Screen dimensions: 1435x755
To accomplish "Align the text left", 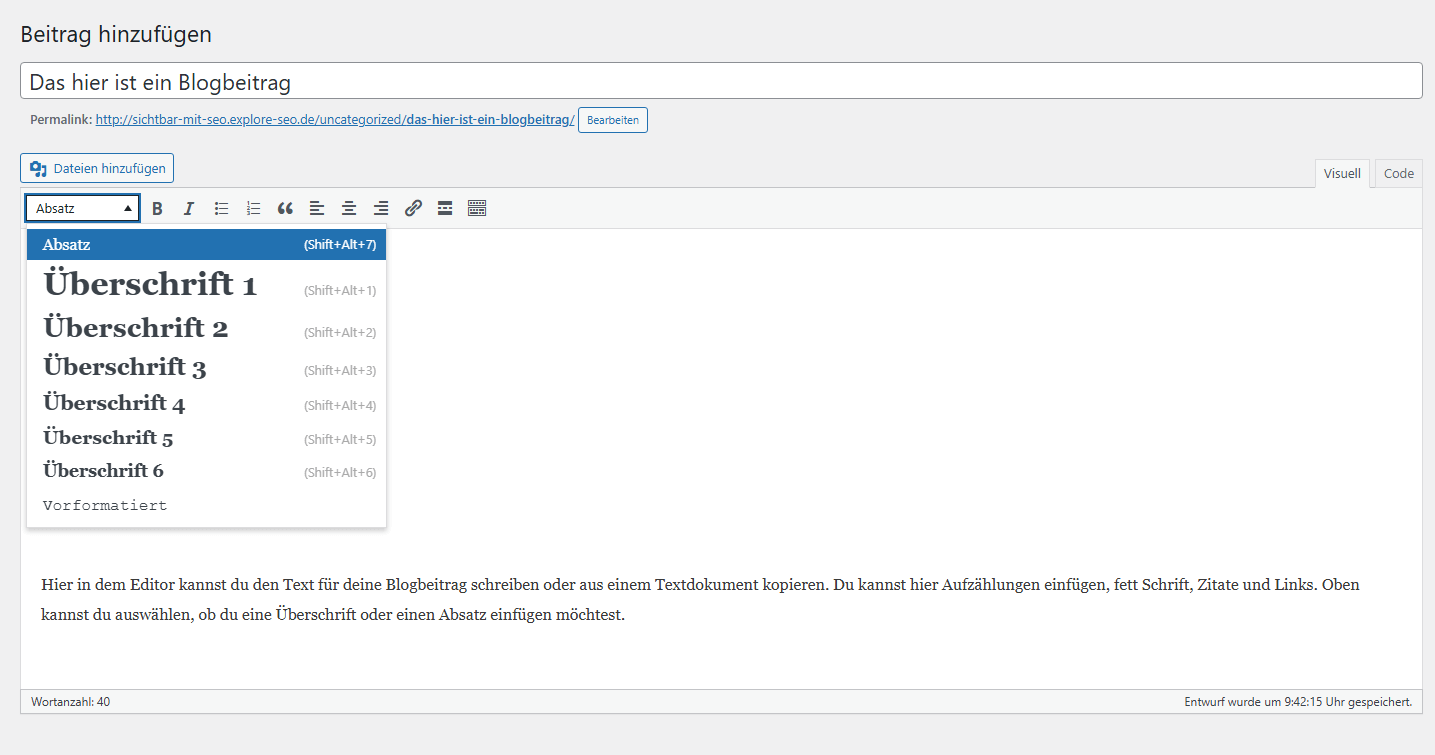I will coord(317,208).
